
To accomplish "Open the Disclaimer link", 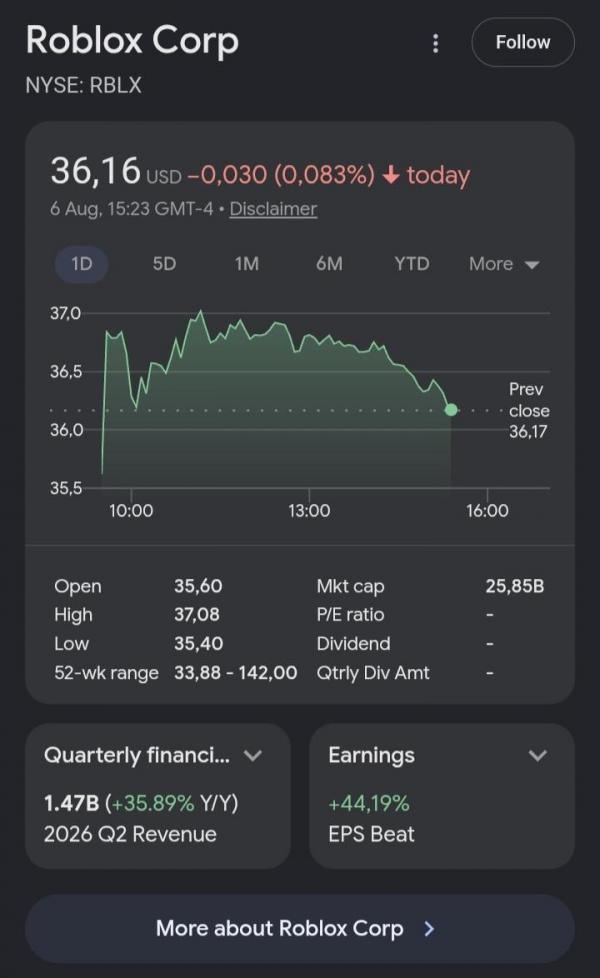I will 273,209.
